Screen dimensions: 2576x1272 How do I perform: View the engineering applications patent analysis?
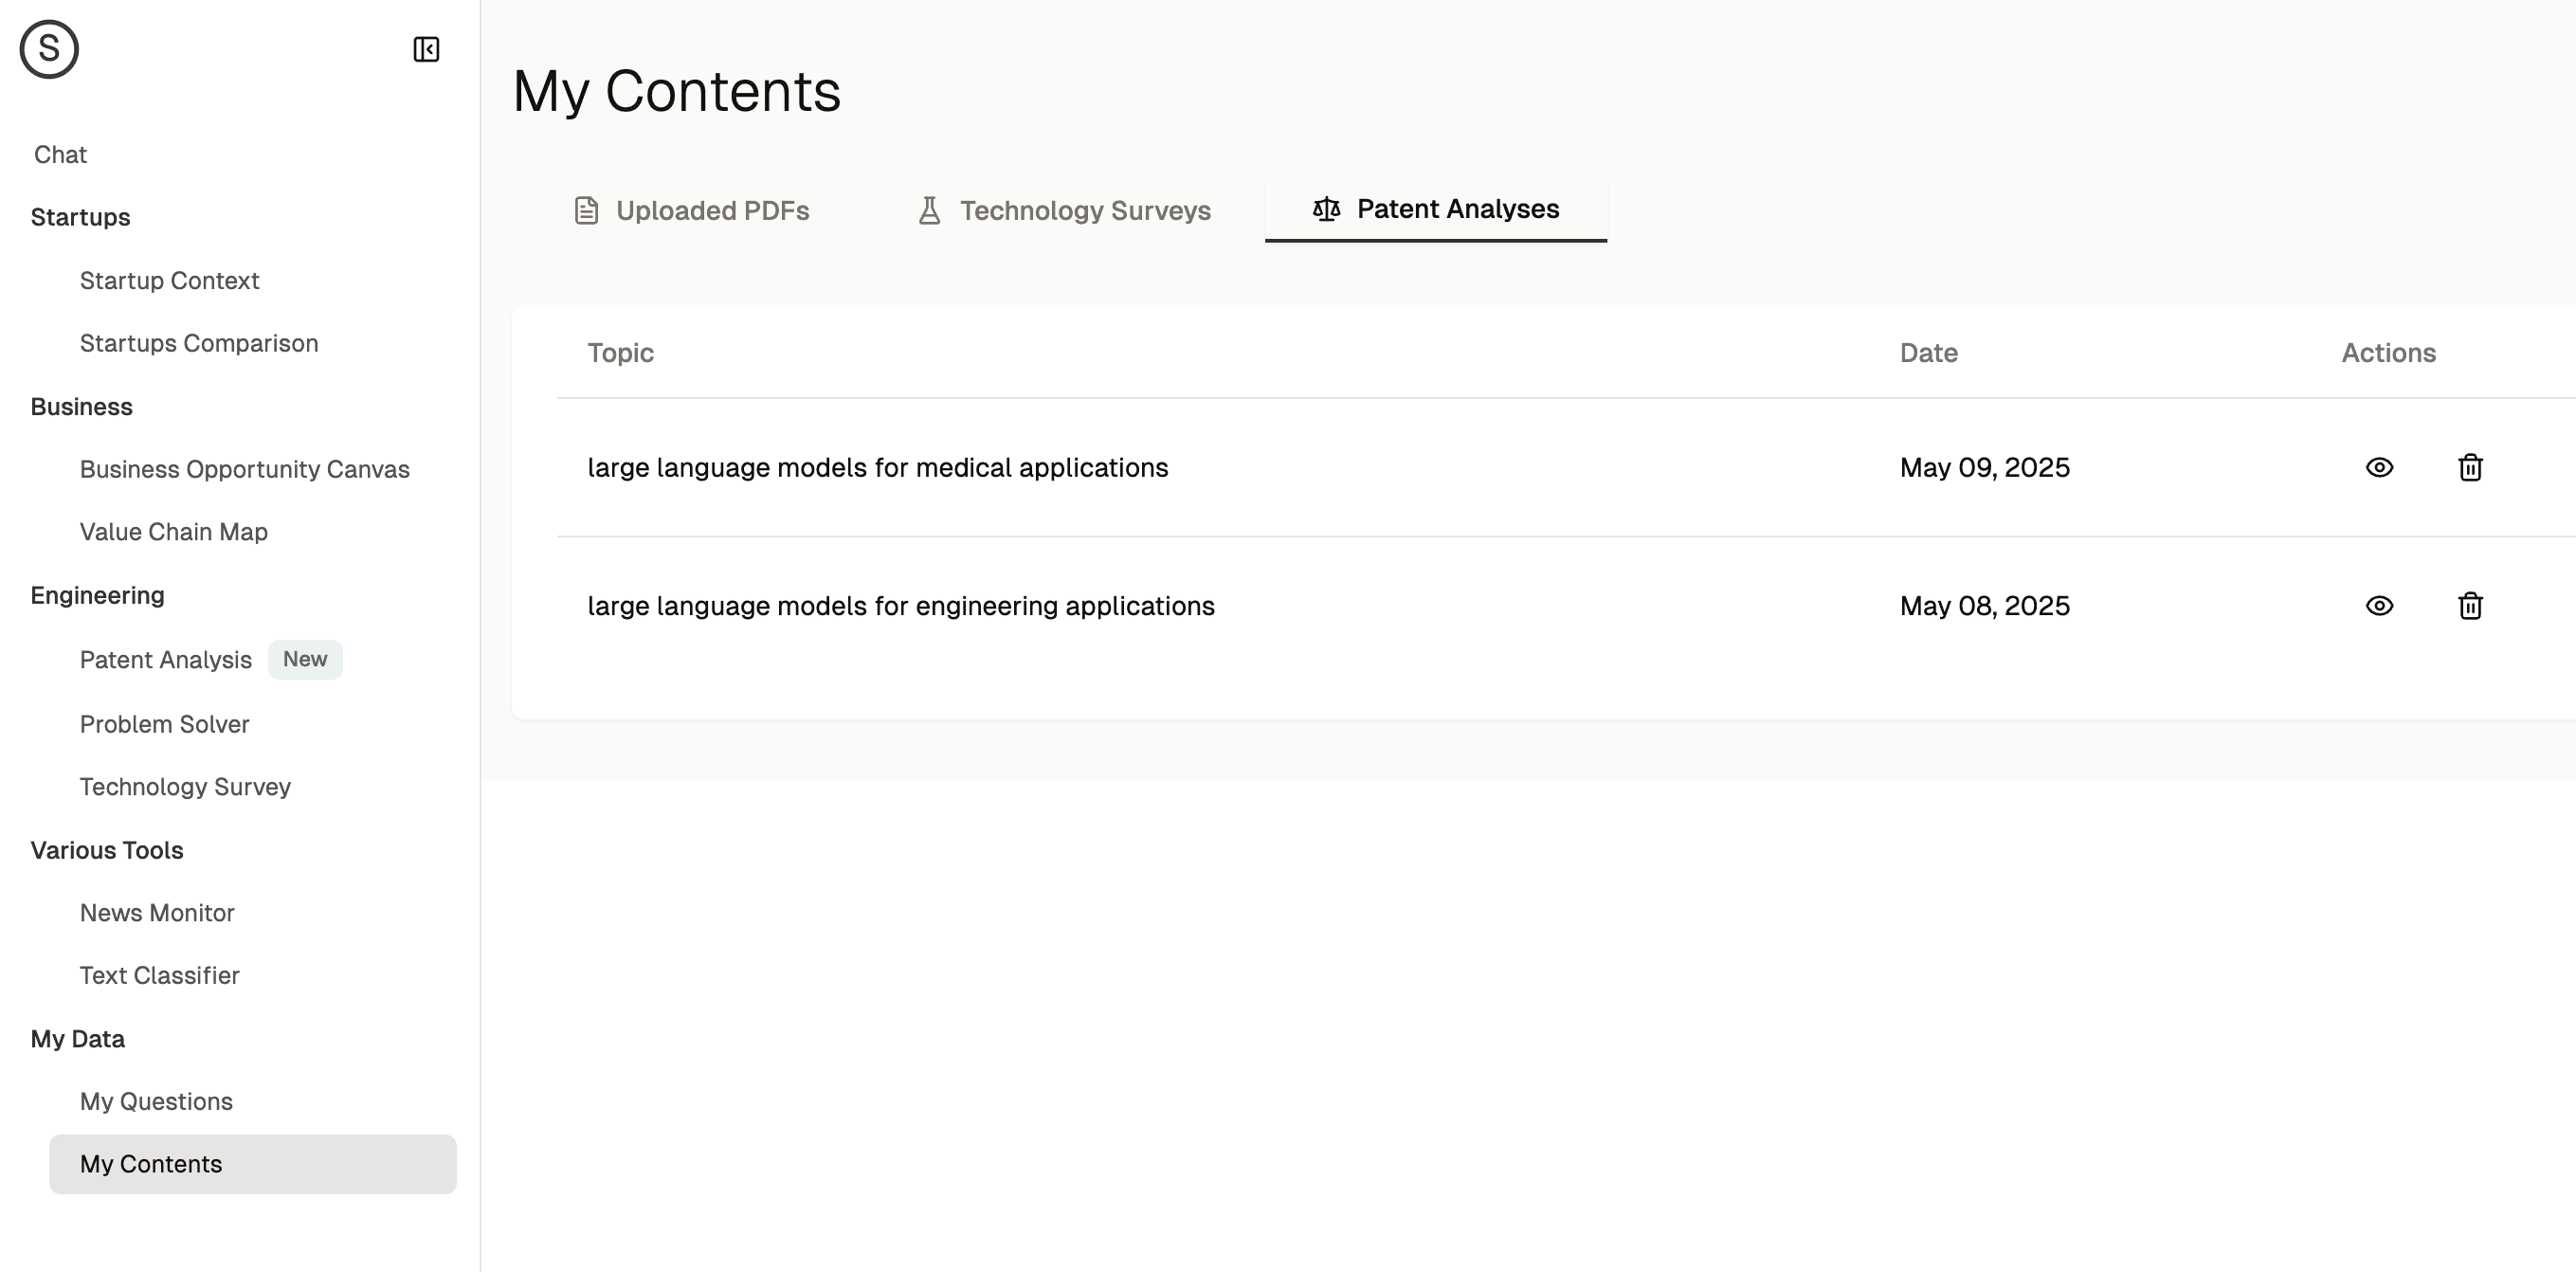pyautogui.click(x=2379, y=606)
